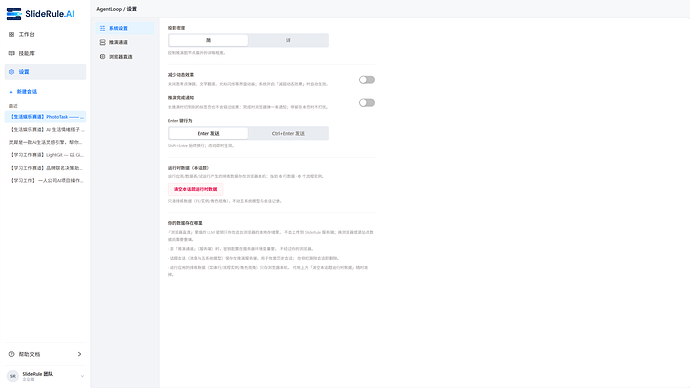The width and height of the screenshot is (690, 388).
Task: Open the PhotoTask conversation in recent list
Action: (45, 117)
